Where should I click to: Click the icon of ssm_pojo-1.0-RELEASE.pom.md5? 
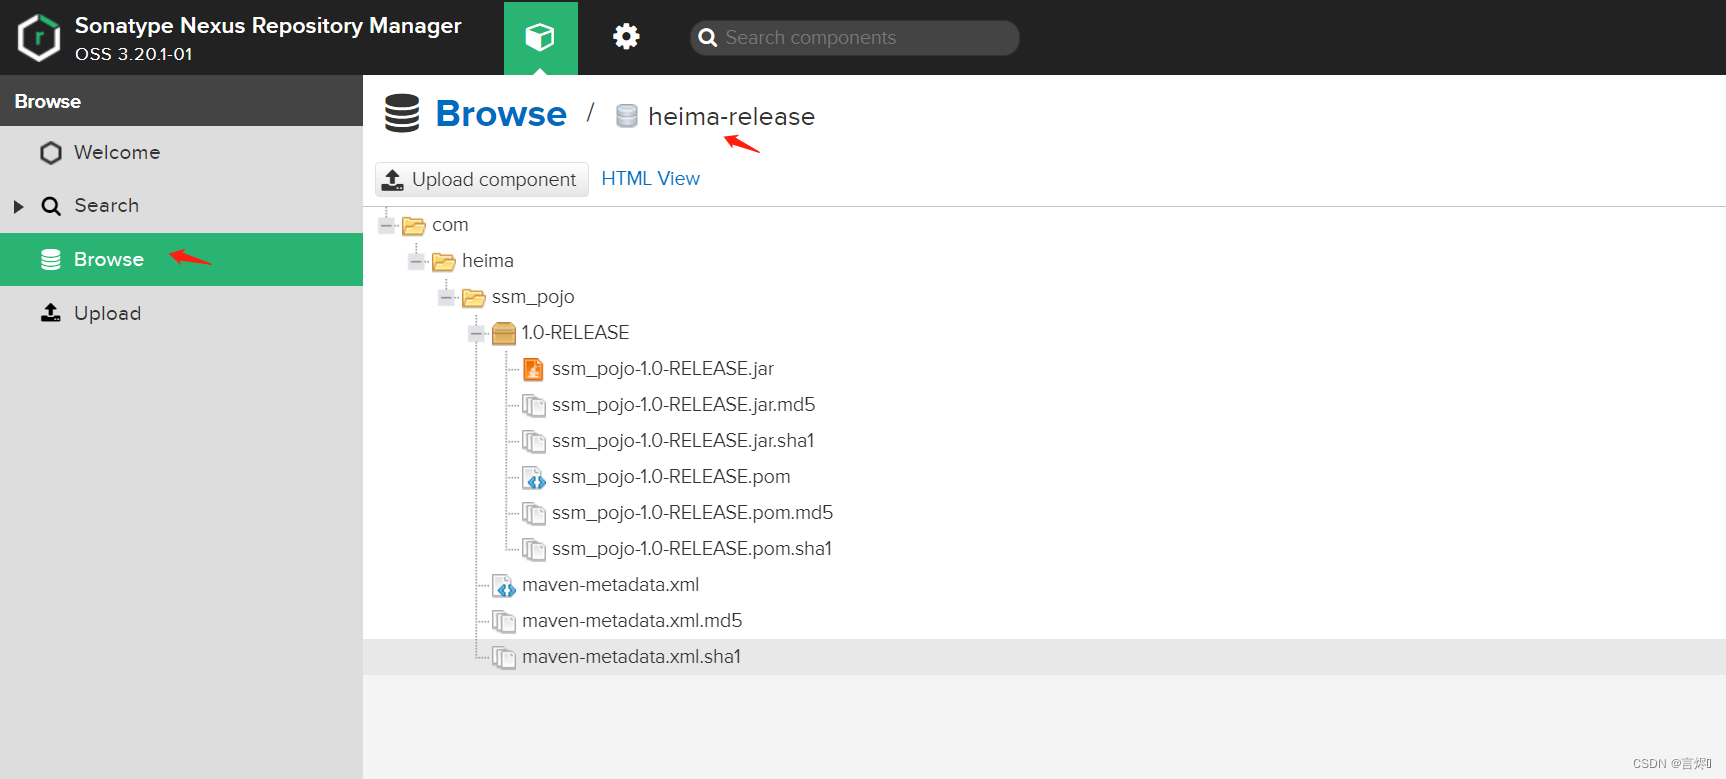coord(534,514)
